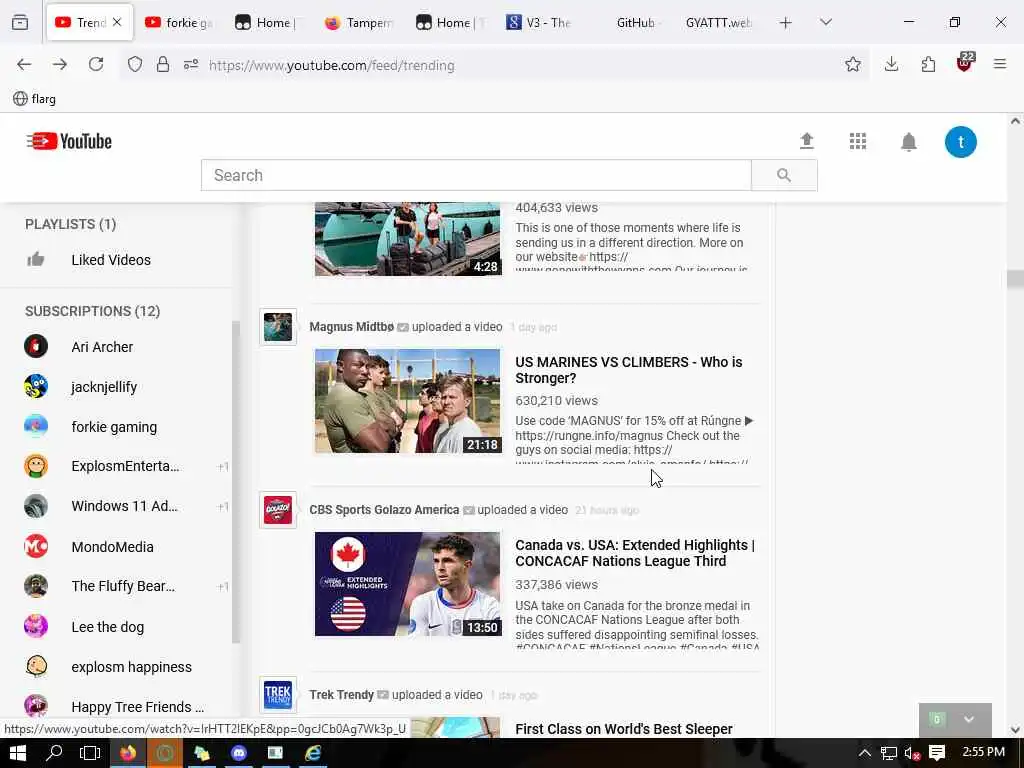The width and height of the screenshot is (1024, 768).
Task: Click the page scrollbar up arrow
Action: 1015,121
